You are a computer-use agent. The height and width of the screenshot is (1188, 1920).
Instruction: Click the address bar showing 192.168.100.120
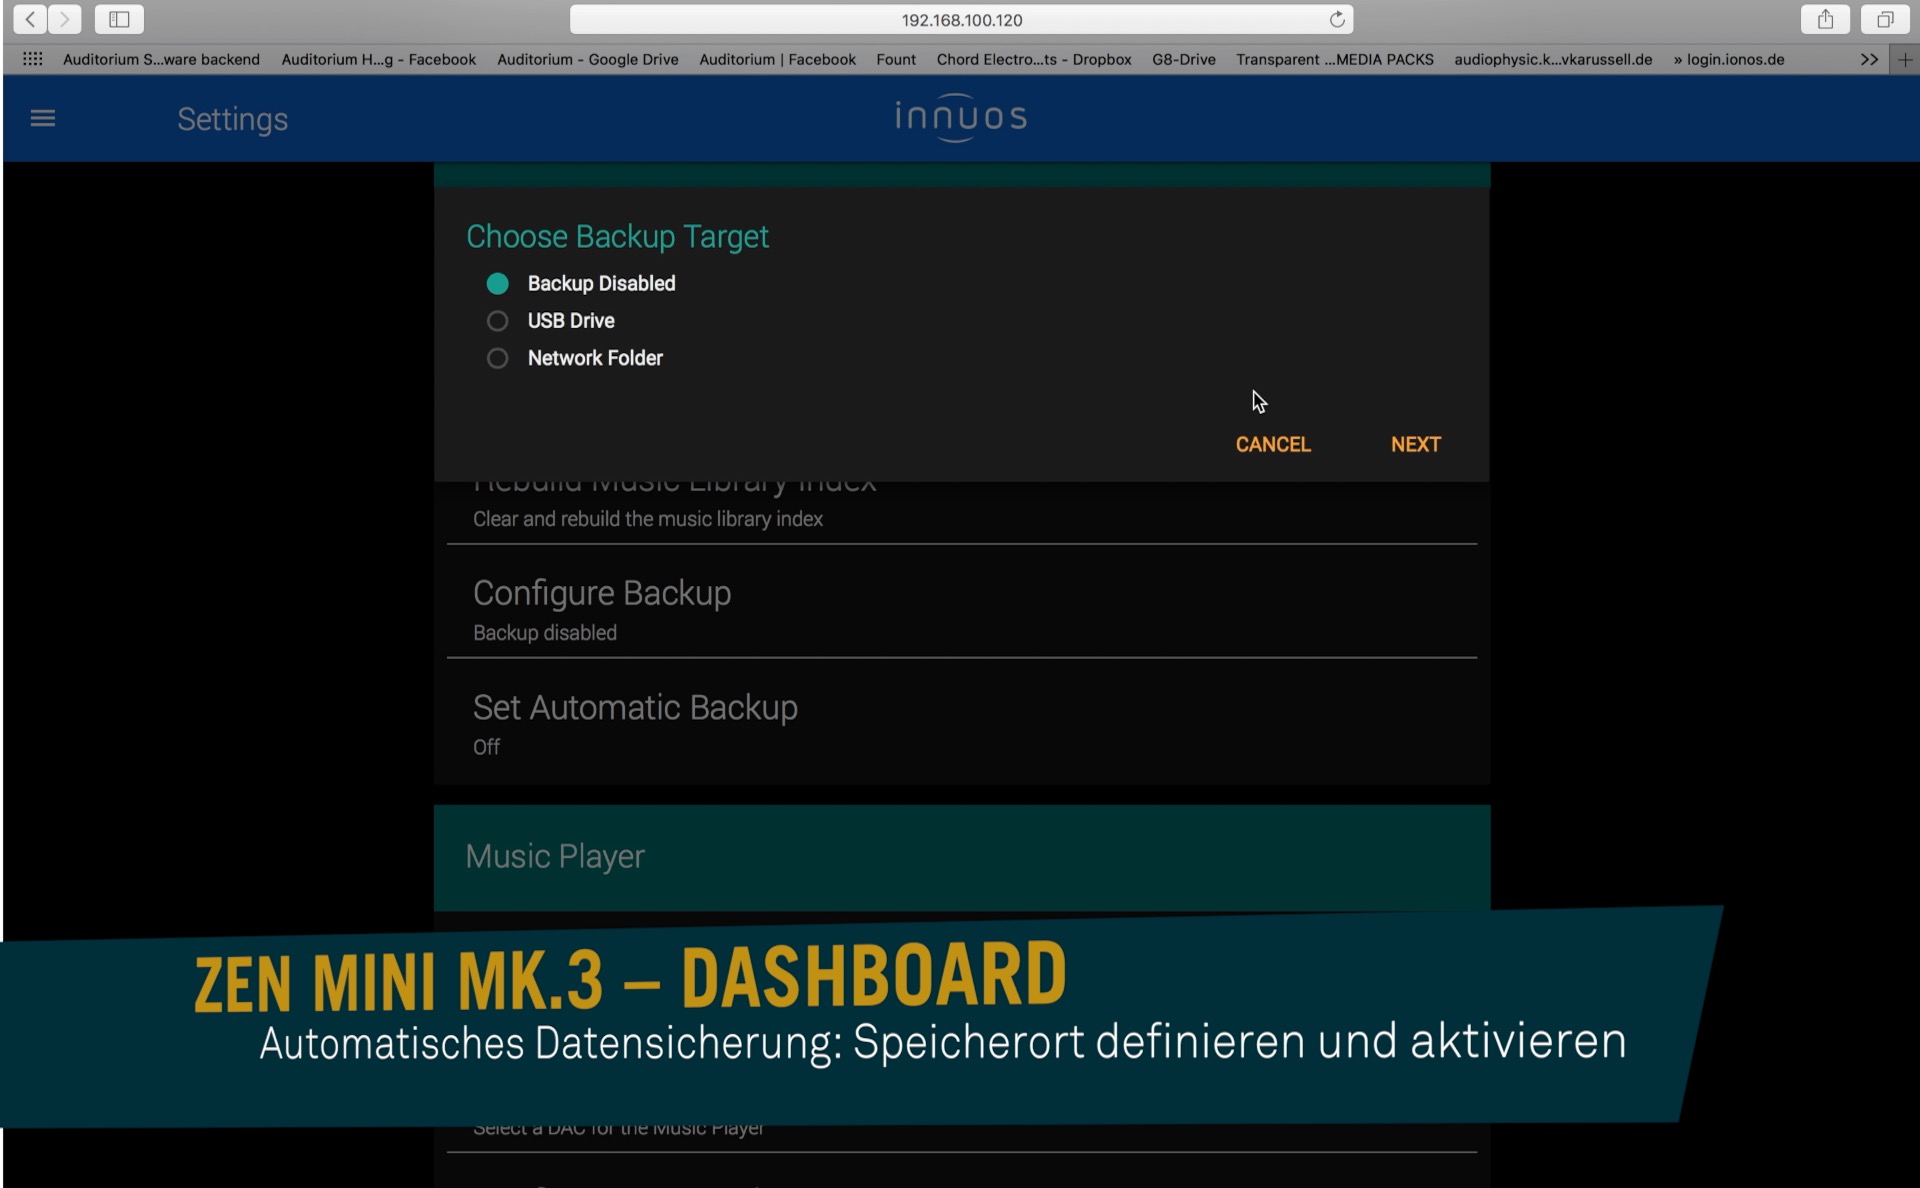pos(961,19)
